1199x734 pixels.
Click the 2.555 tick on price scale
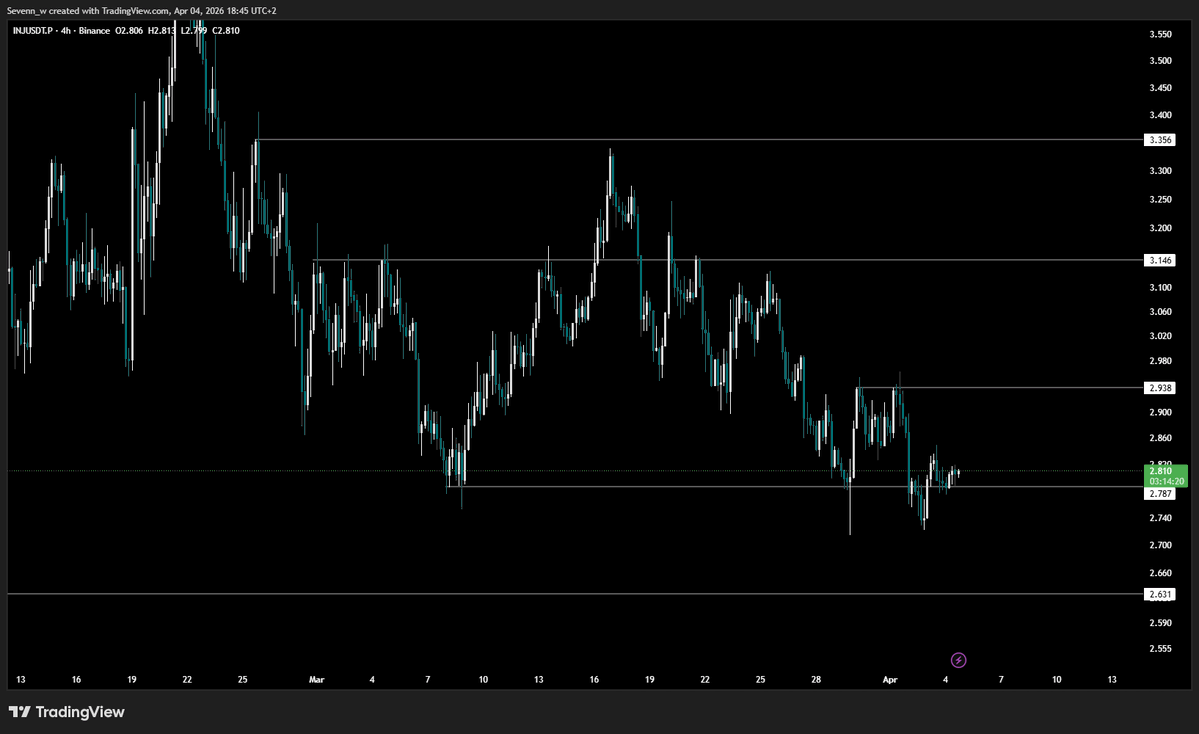click(x=1160, y=648)
